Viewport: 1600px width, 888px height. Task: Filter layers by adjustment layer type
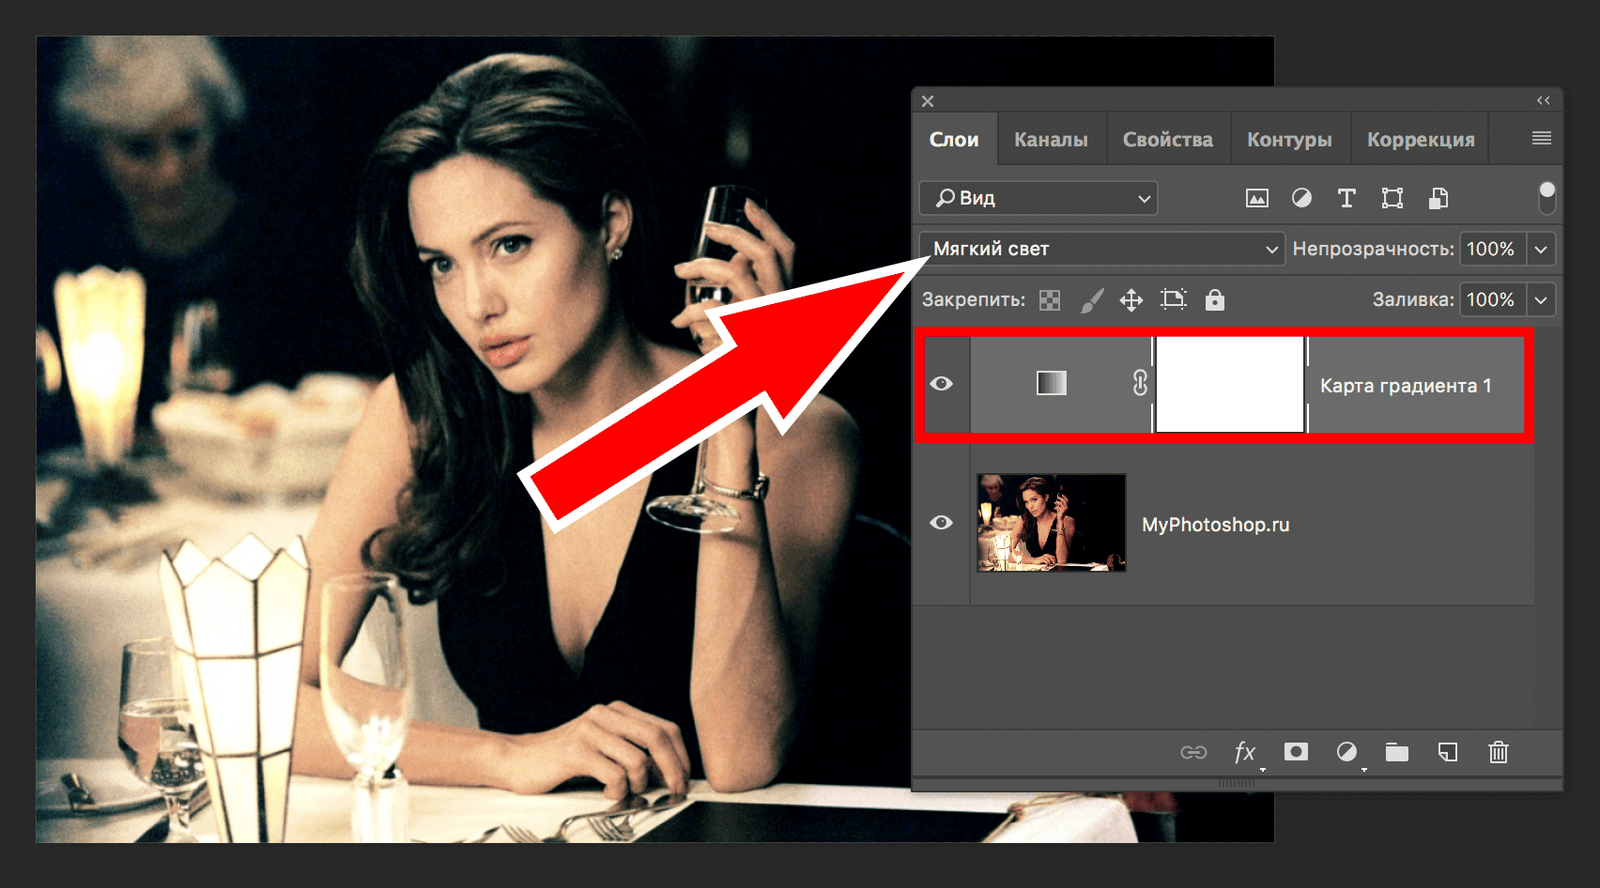point(1301,198)
